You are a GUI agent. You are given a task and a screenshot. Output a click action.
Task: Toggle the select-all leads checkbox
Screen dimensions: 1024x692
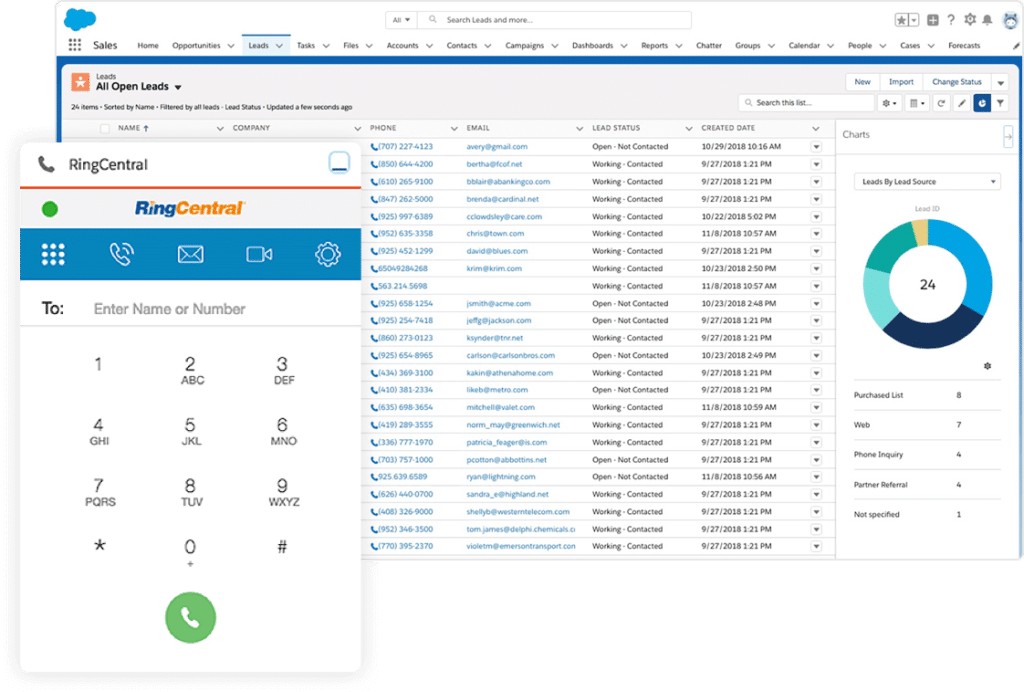(x=105, y=128)
